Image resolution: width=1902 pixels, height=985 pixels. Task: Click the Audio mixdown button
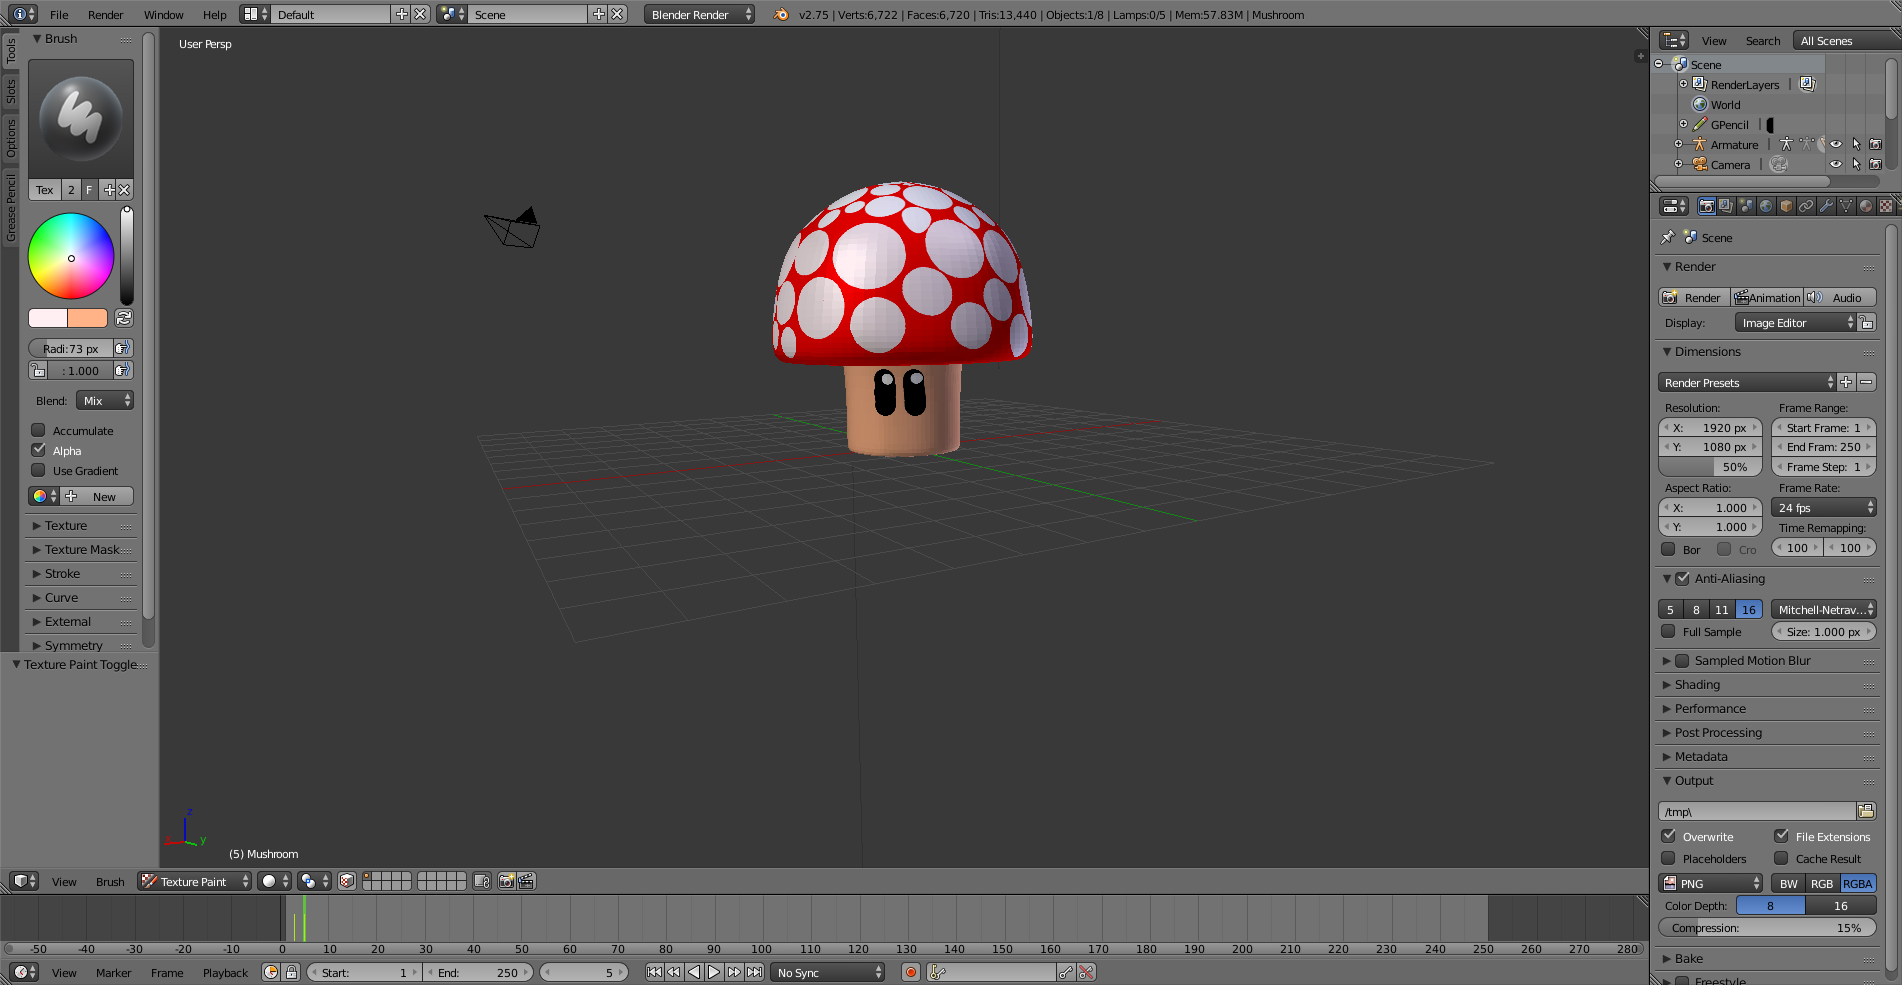(1840, 297)
